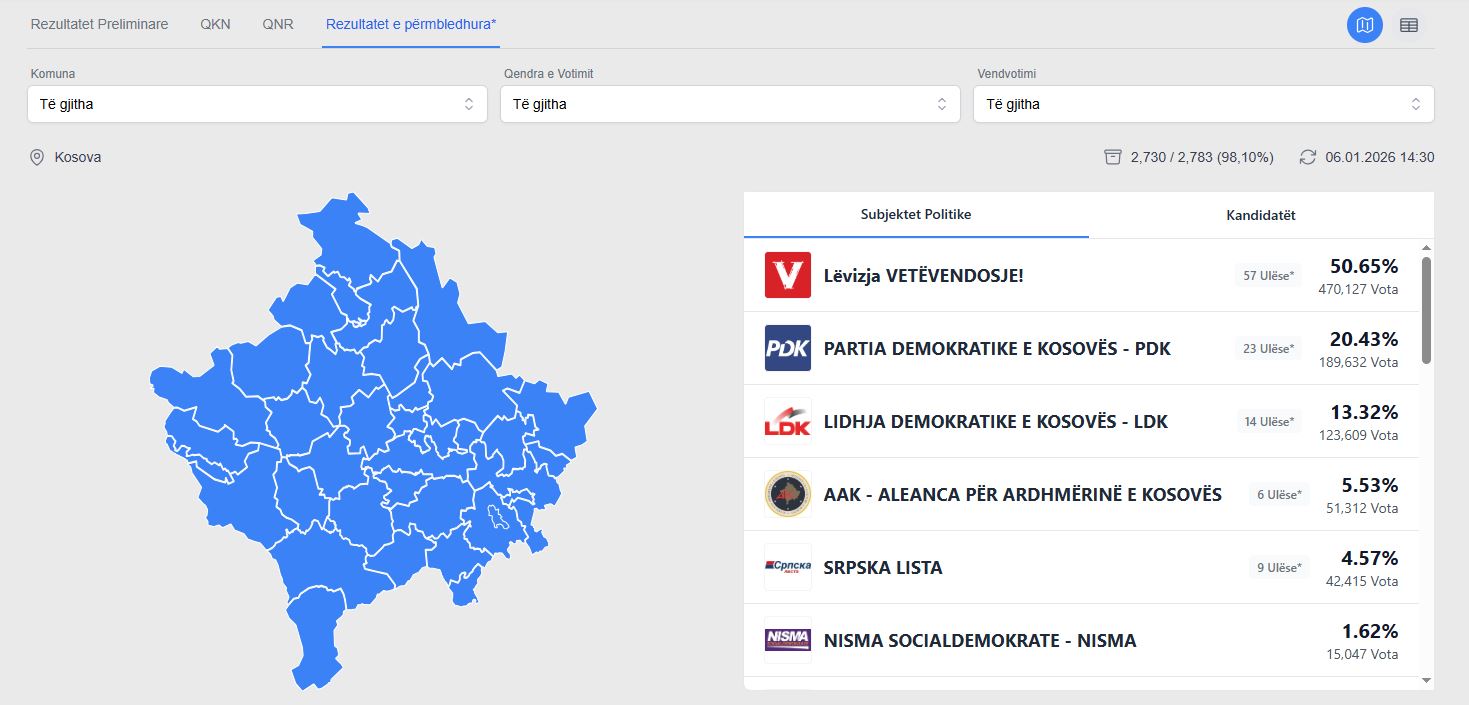Viewport: 1469px width, 705px height.
Task: Open the Komuna dropdown
Action: tap(257, 104)
